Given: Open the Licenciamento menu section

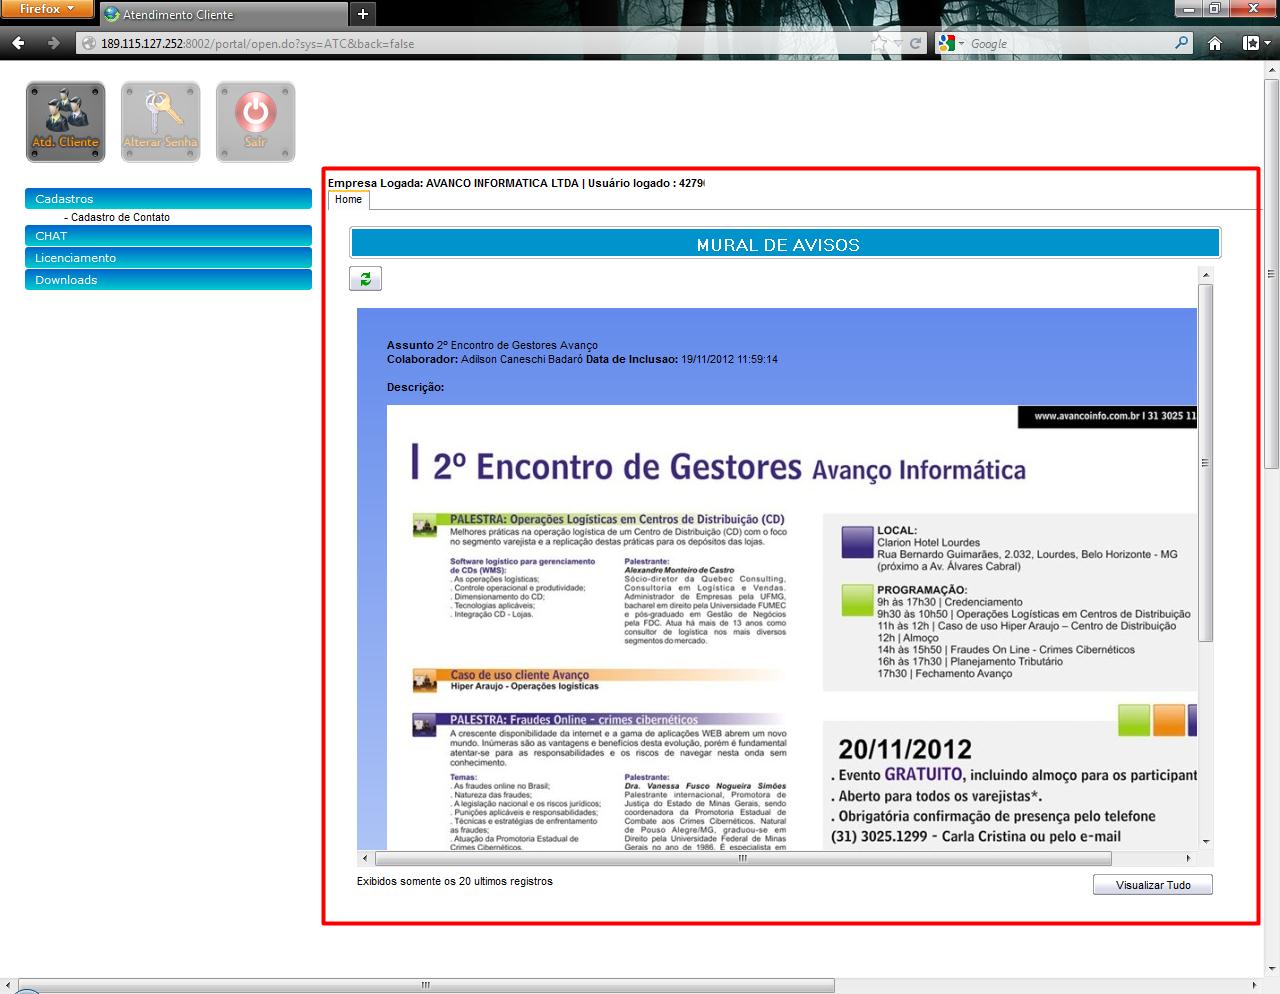Looking at the screenshot, I should click(168, 258).
